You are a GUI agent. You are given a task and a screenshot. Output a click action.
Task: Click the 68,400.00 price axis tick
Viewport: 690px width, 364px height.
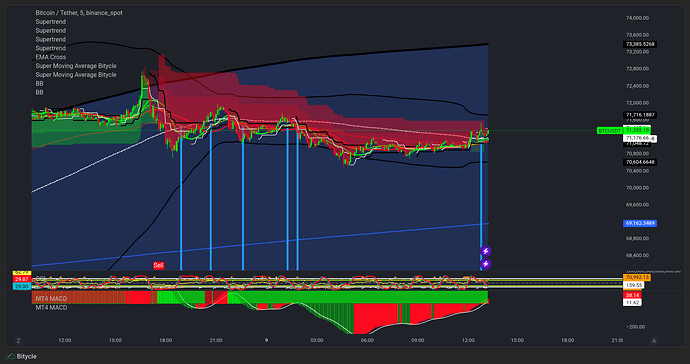coord(637,255)
